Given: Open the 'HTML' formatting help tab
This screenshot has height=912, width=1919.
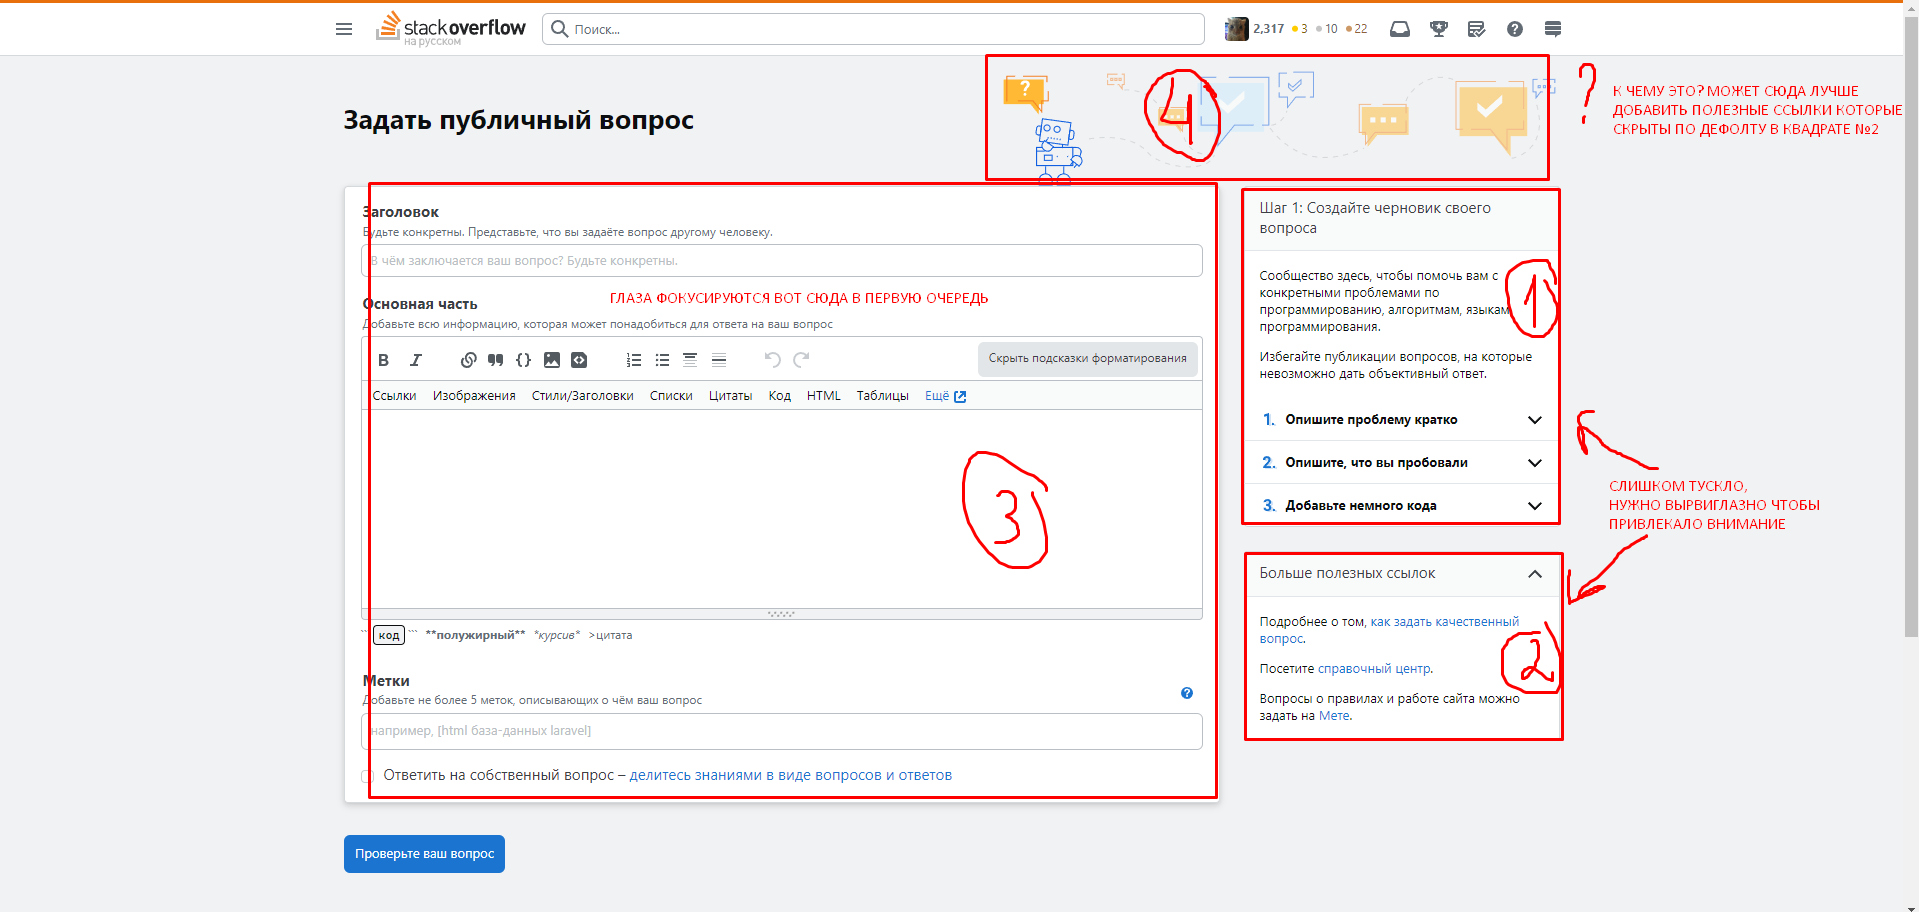Looking at the screenshot, I should coord(824,396).
